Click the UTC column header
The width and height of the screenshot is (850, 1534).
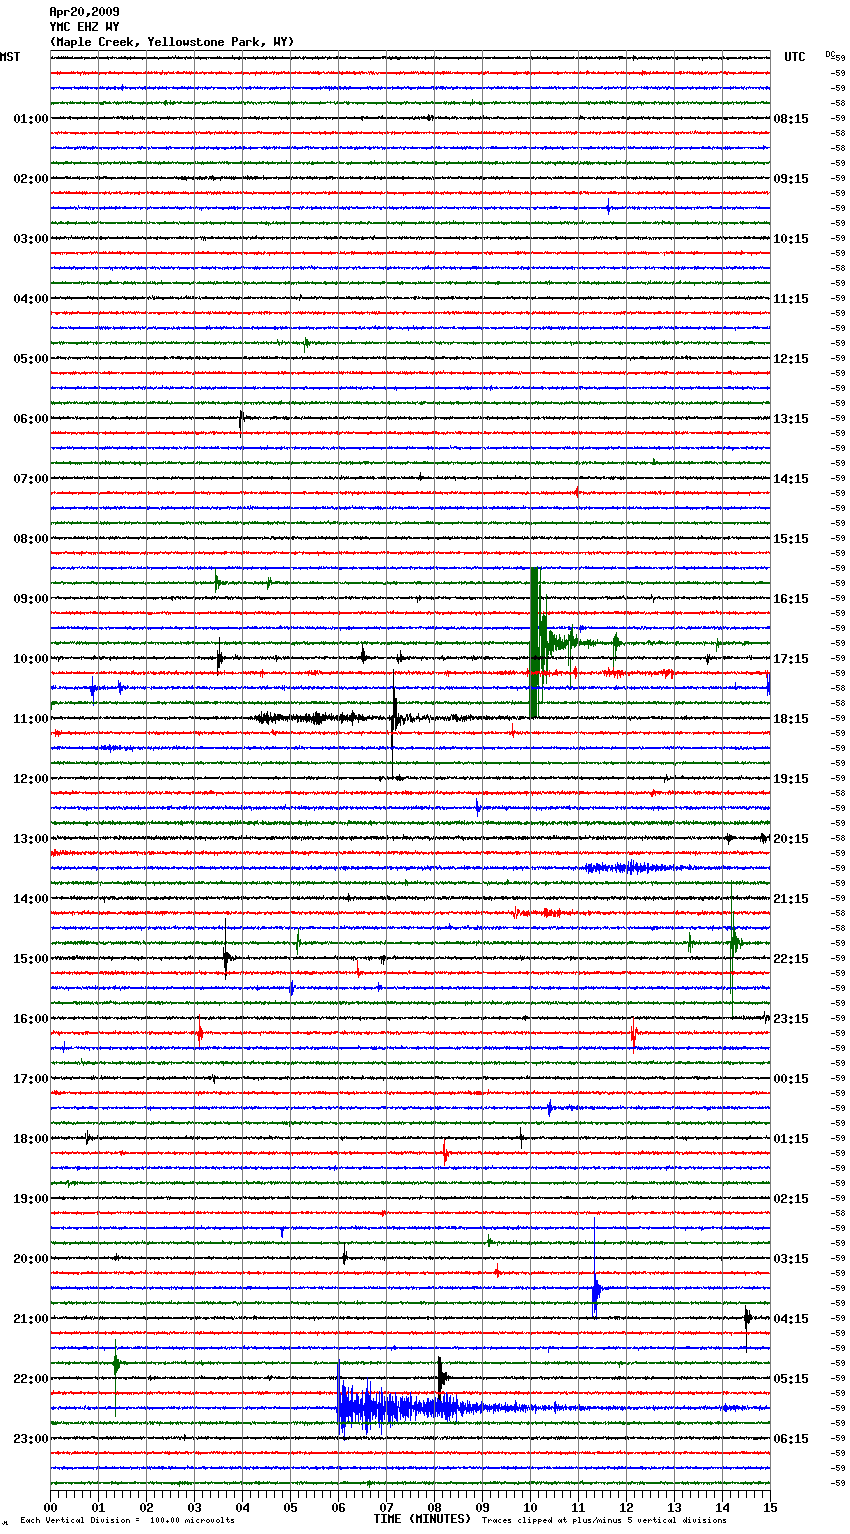pos(794,57)
